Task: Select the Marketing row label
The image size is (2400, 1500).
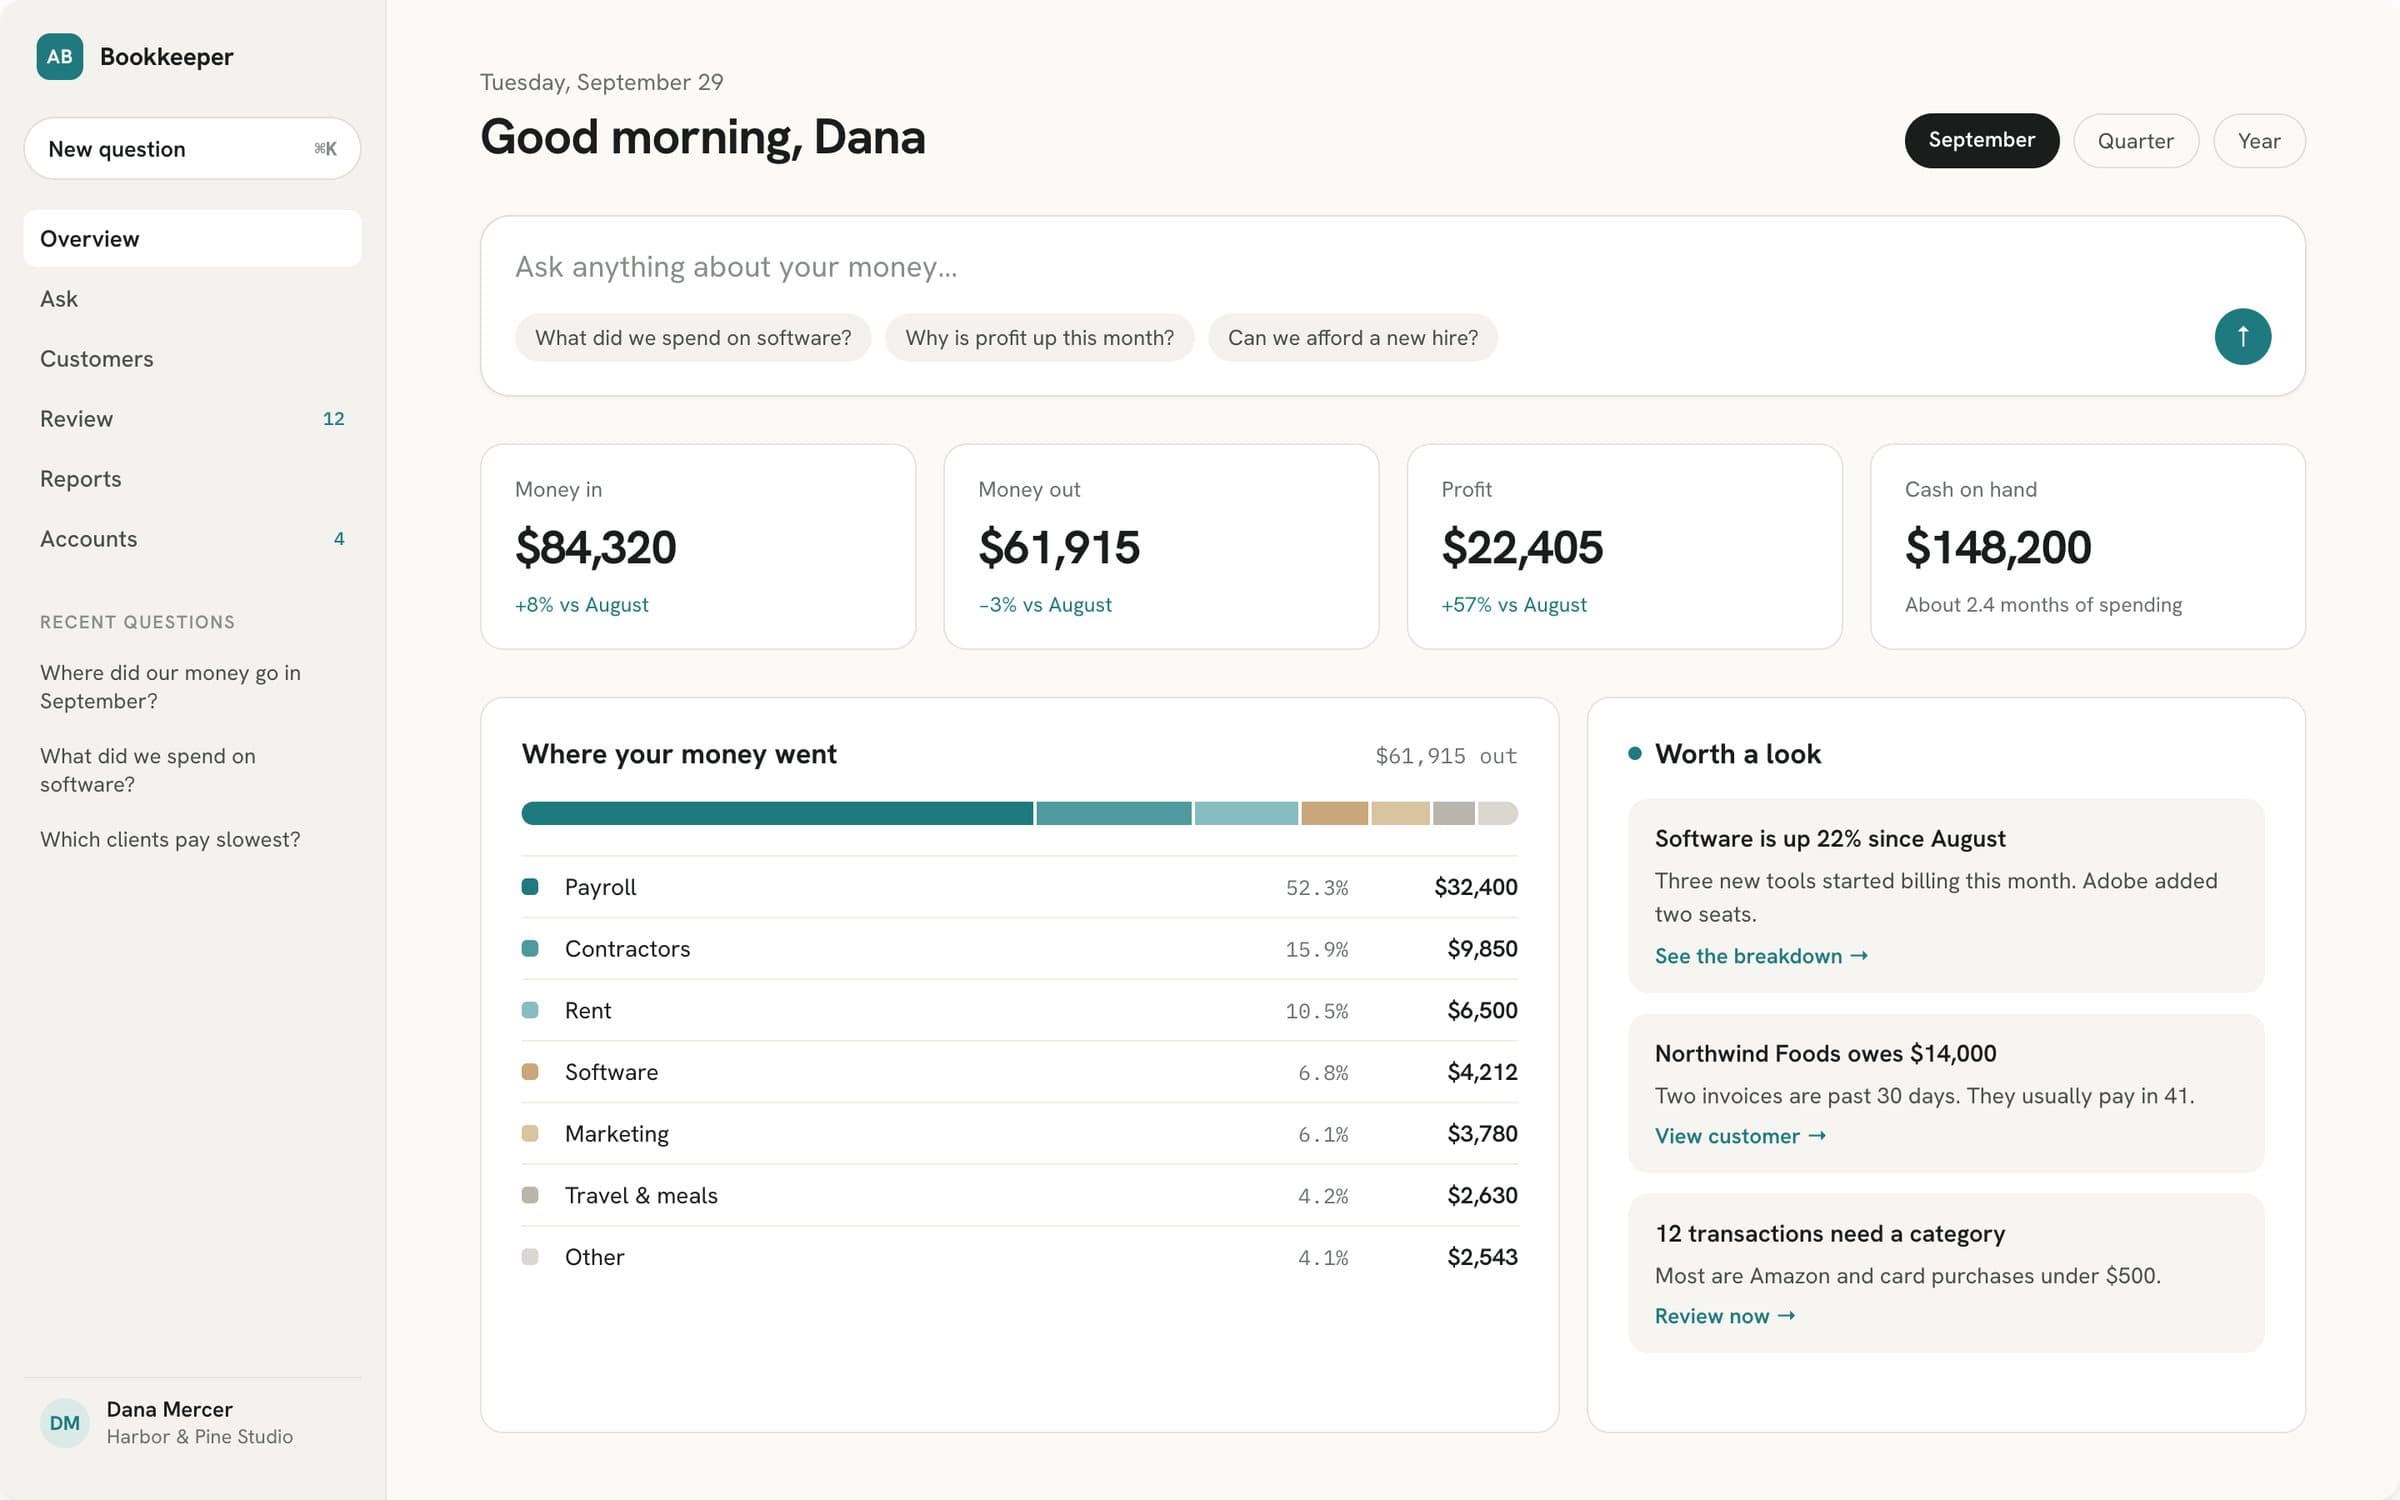Action: pos(616,1133)
